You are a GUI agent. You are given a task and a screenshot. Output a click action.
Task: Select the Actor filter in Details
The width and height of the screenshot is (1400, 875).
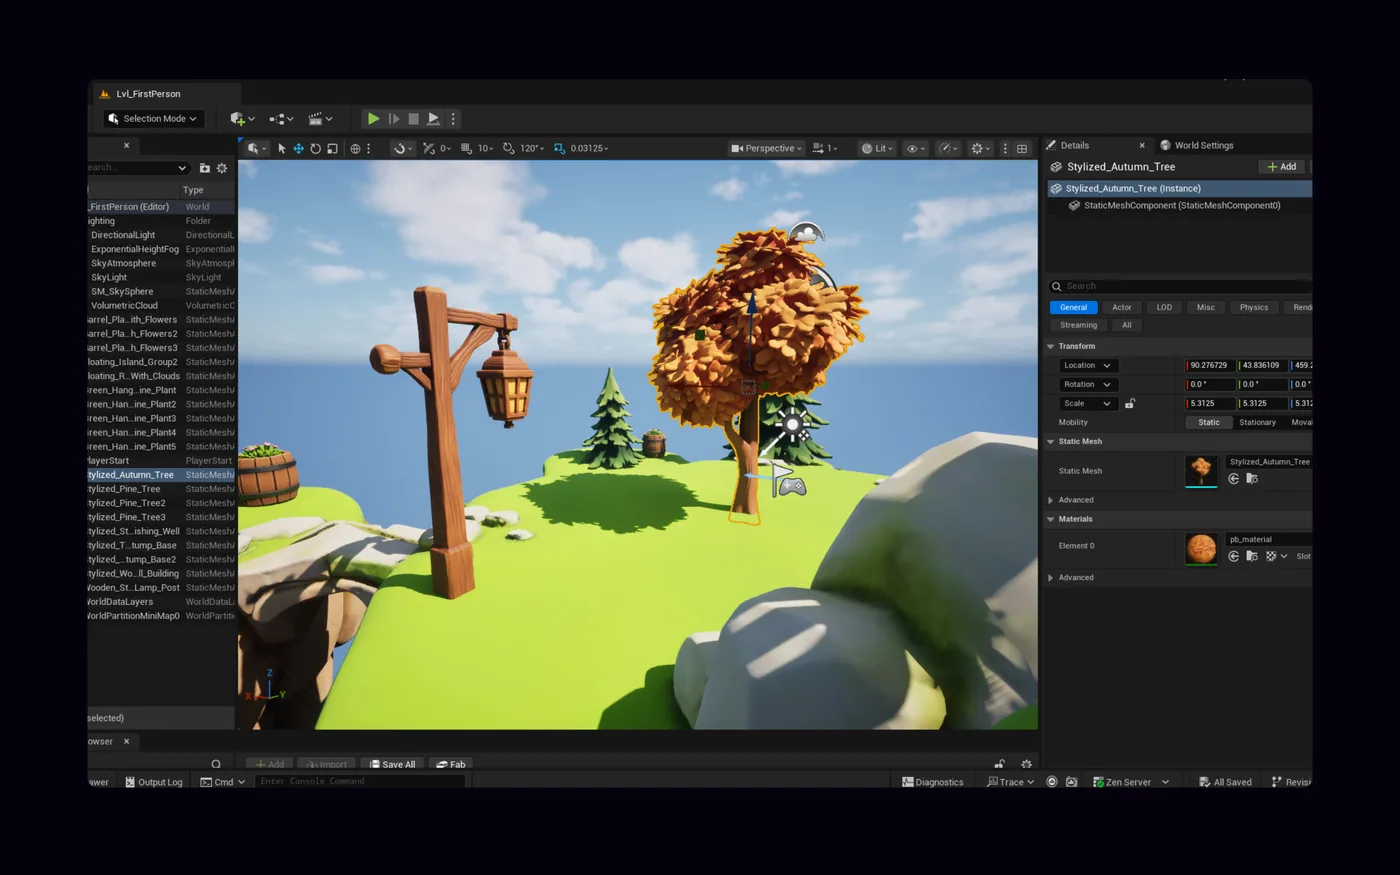1122,307
